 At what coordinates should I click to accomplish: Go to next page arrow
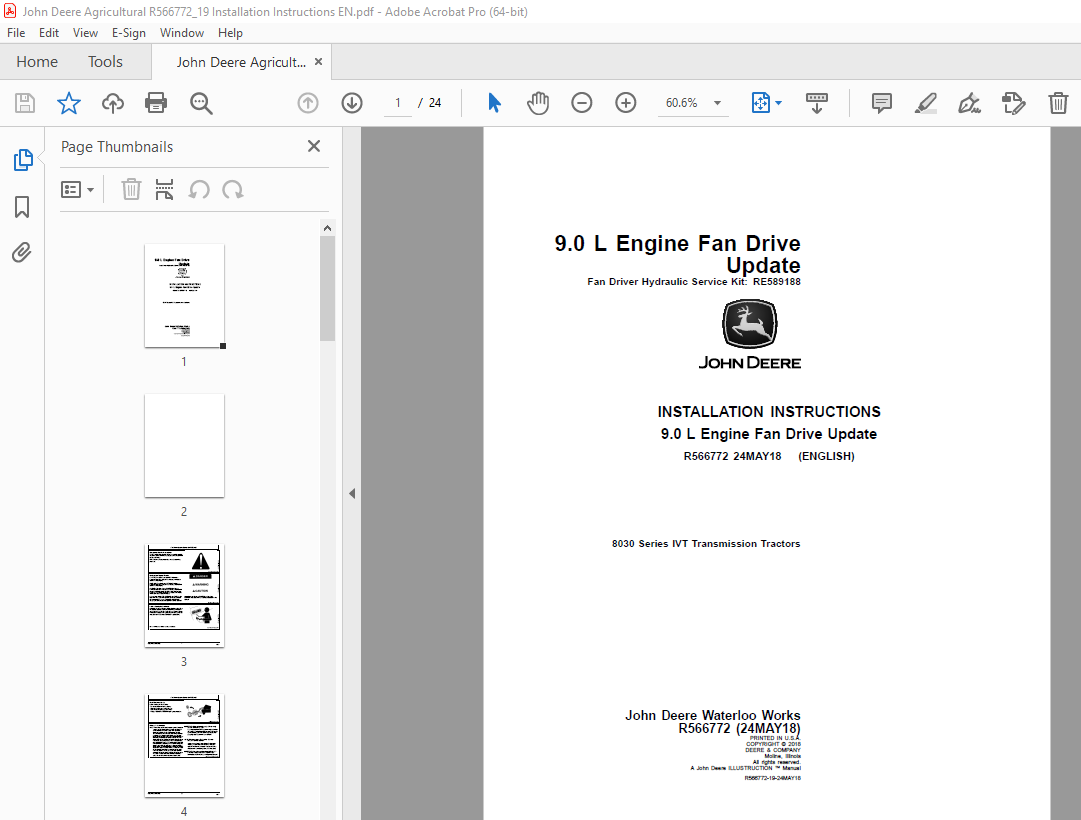tap(352, 103)
